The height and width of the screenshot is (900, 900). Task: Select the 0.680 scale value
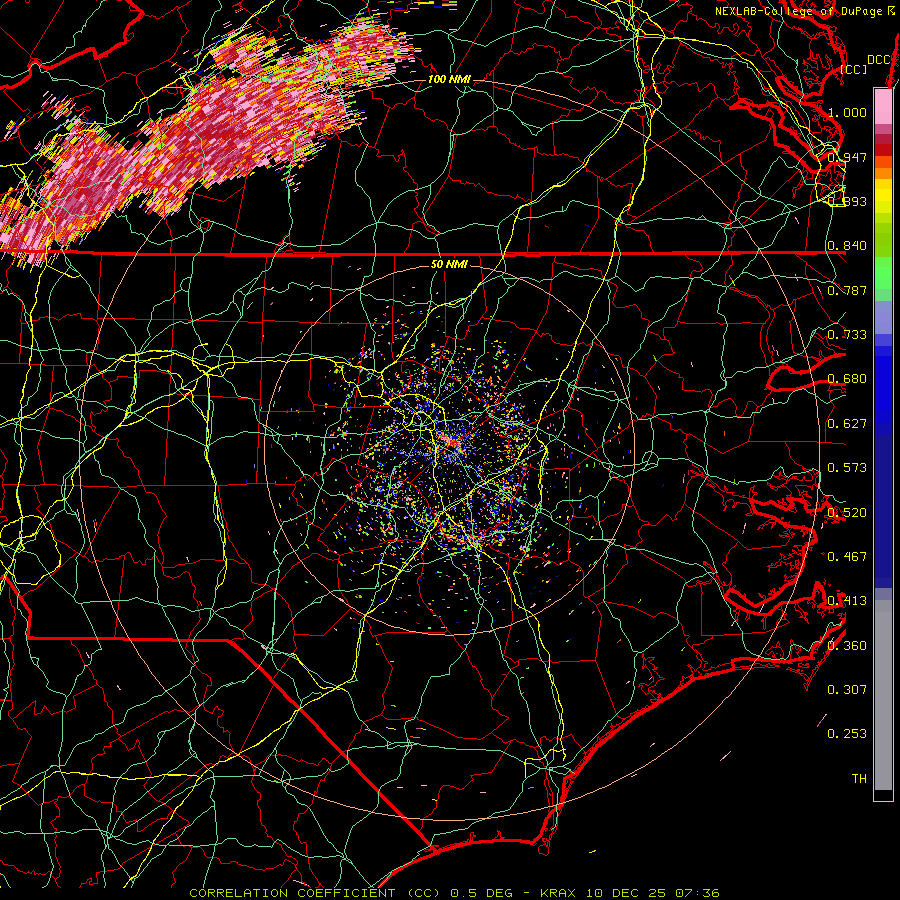pyautogui.click(x=847, y=379)
